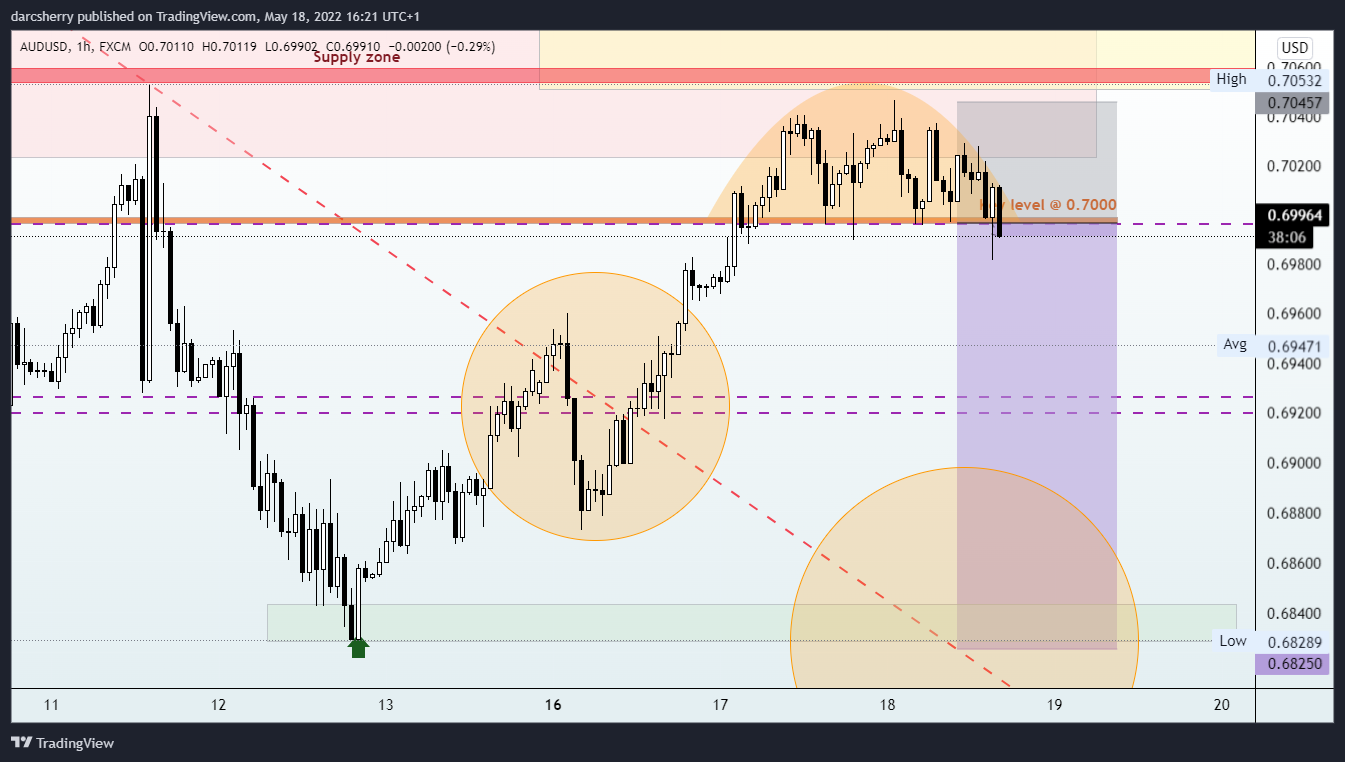
Task: Click date label 17 on time axis
Action: tap(720, 705)
